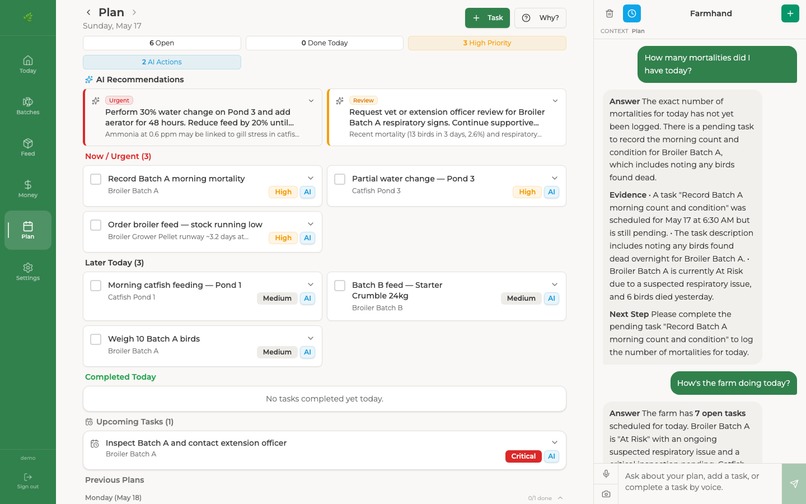Filter by 2 AI Actions
The height and width of the screenshot is (504, 806).
(162, 62)
